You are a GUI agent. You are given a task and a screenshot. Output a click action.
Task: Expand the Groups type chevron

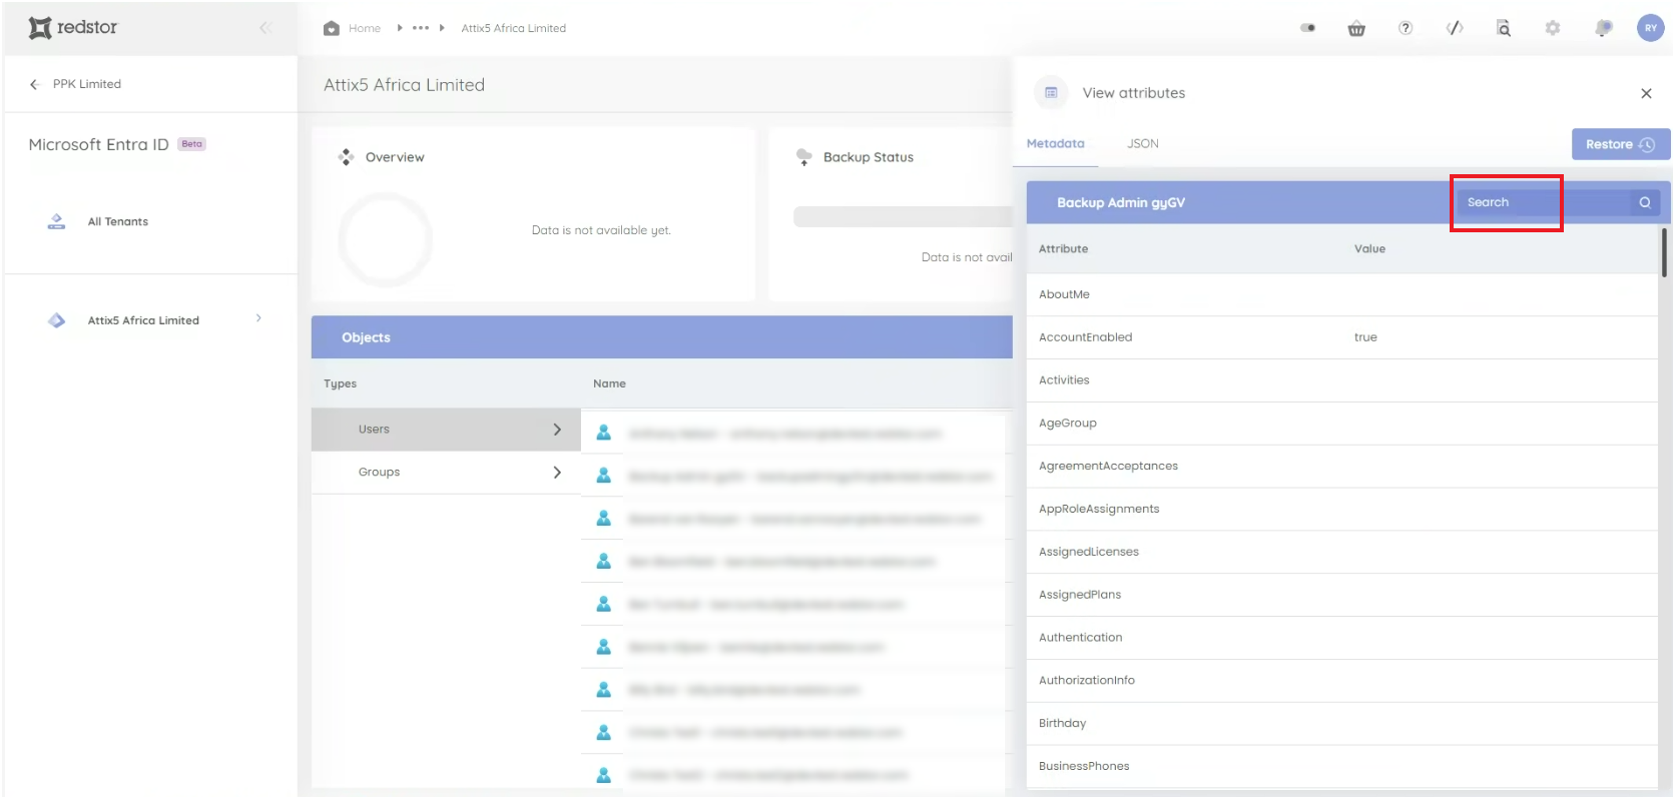click(x=557, y=472)
